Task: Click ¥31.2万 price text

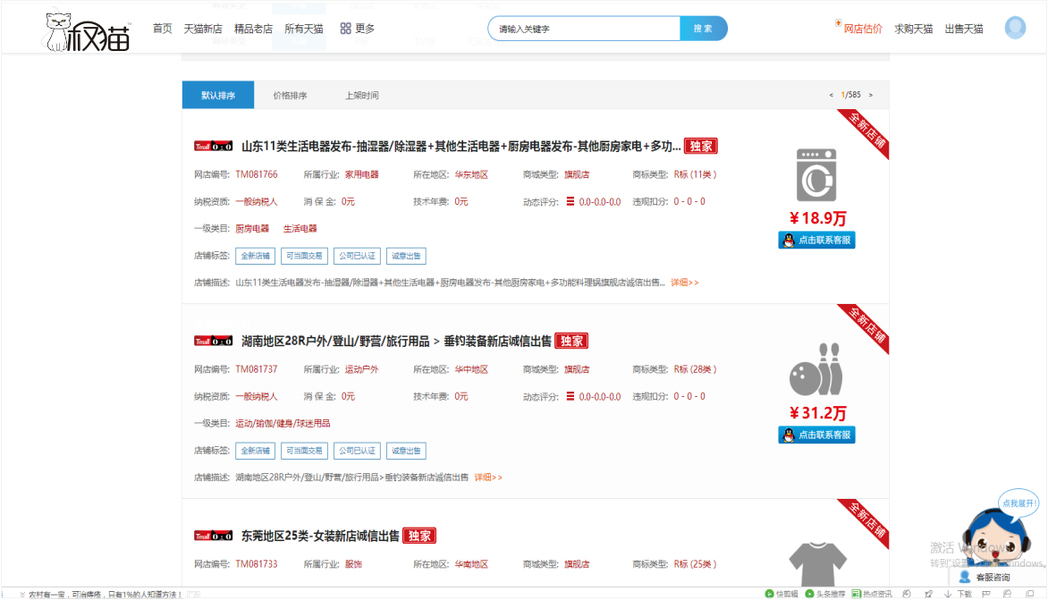Action: tap(817, 414)
